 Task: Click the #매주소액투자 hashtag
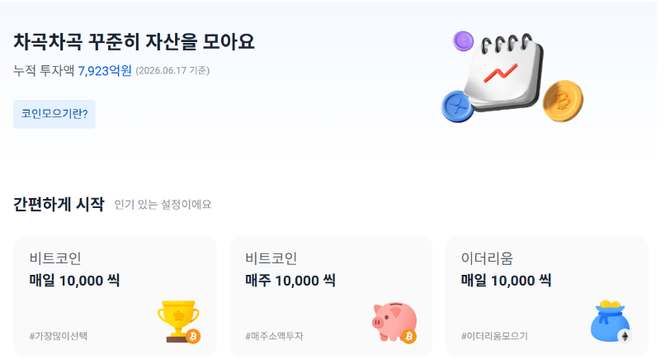click(x=274, y=336)
